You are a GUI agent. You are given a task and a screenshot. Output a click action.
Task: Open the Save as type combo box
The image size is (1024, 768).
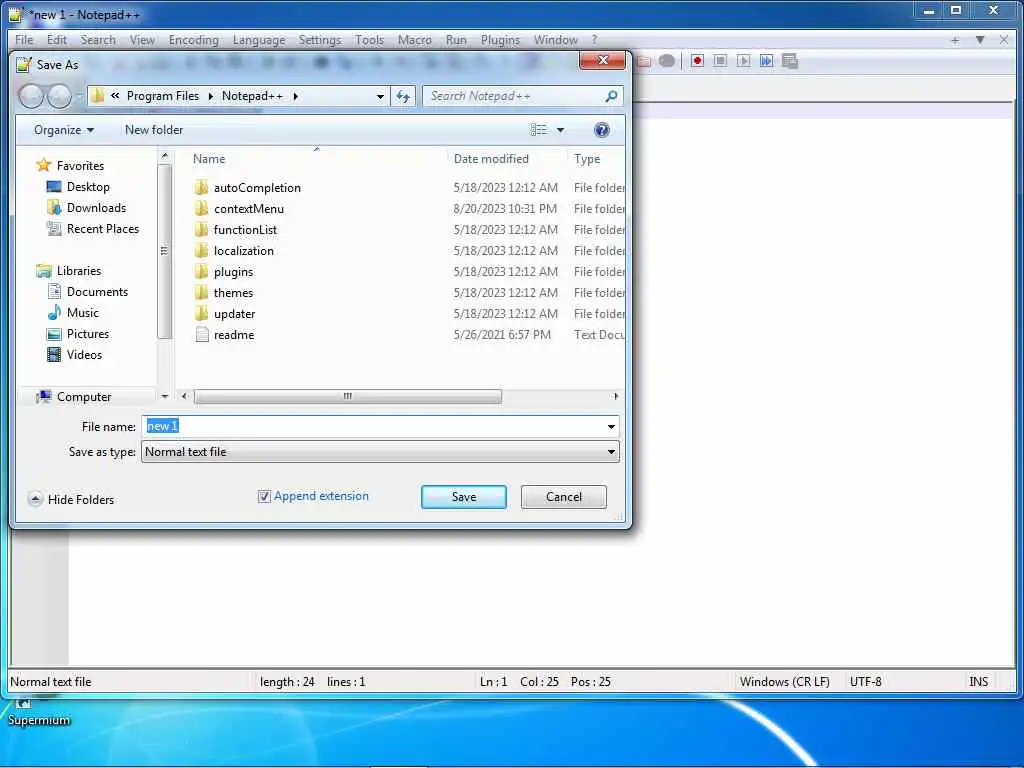point(380,452)
